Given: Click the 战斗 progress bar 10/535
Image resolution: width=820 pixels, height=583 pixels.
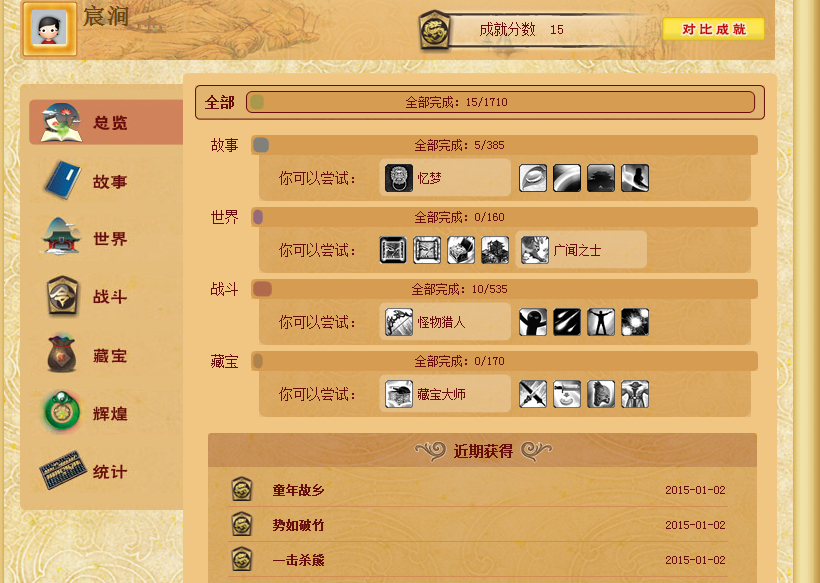Looking at the screenshot, I should point(504,289).
